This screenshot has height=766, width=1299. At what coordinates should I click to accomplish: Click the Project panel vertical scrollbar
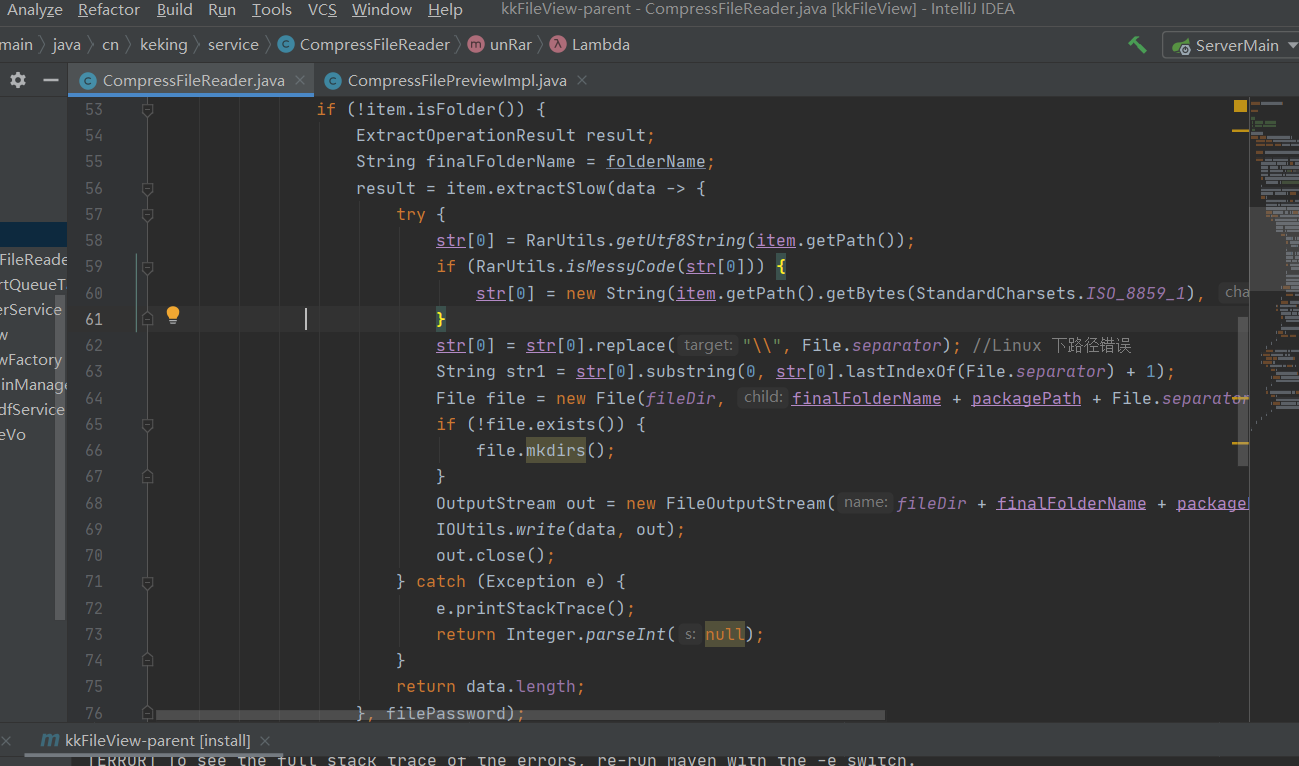(x=61, y=457)
